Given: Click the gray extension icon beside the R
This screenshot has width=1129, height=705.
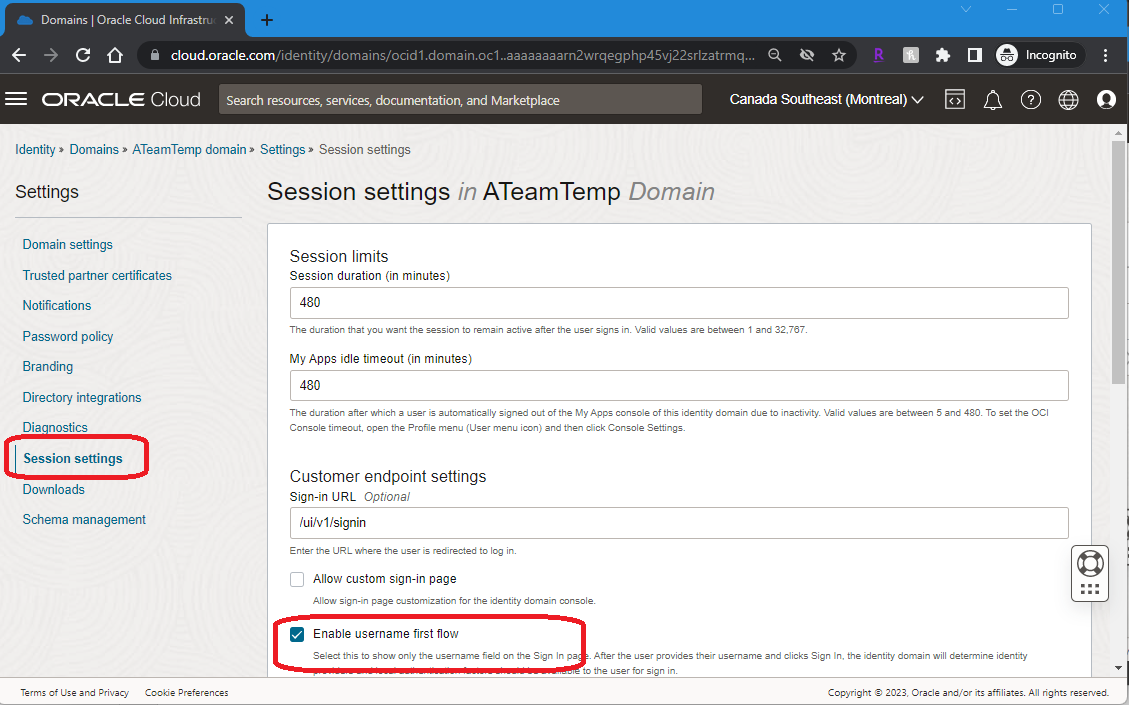Looking at the screenshot, I should pos(910,55).
